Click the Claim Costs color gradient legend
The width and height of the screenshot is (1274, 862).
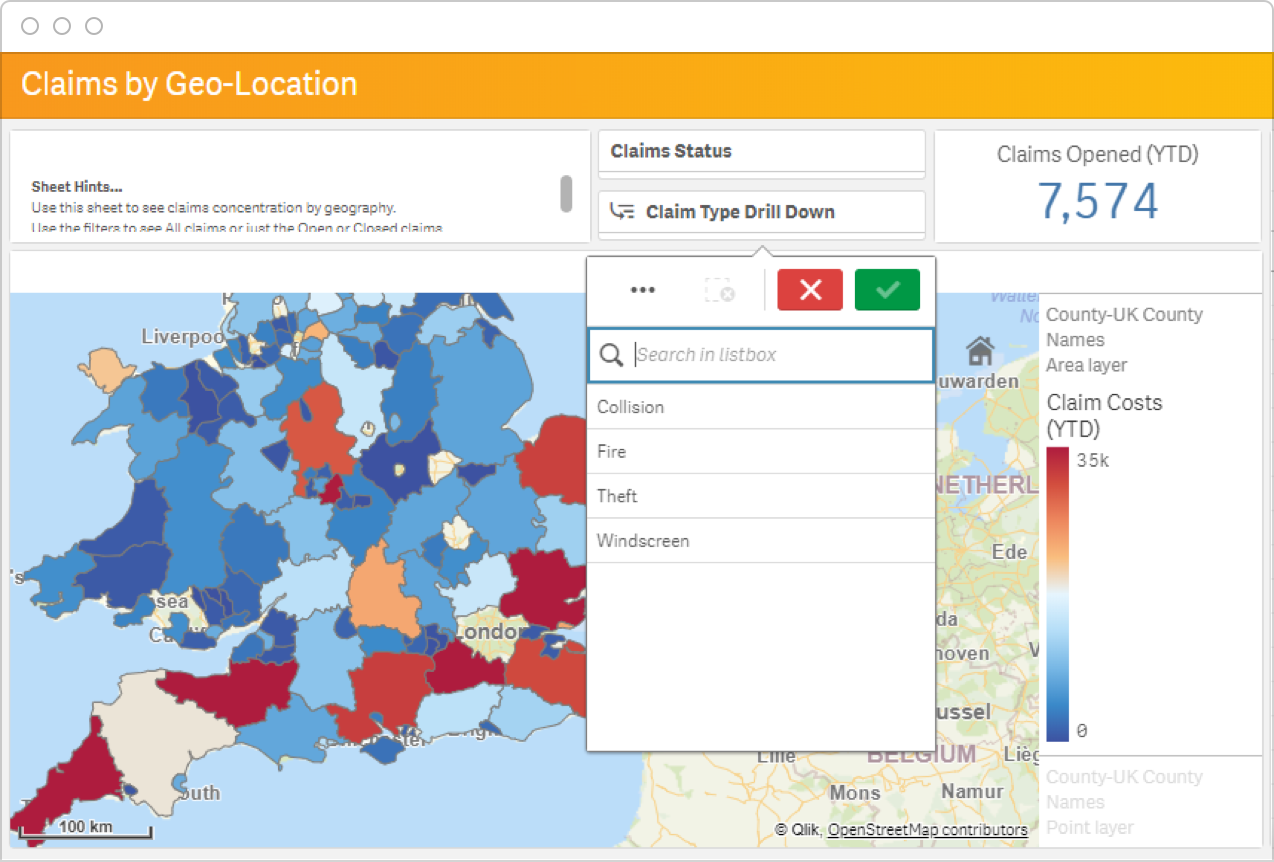[x=1057, y=595]
